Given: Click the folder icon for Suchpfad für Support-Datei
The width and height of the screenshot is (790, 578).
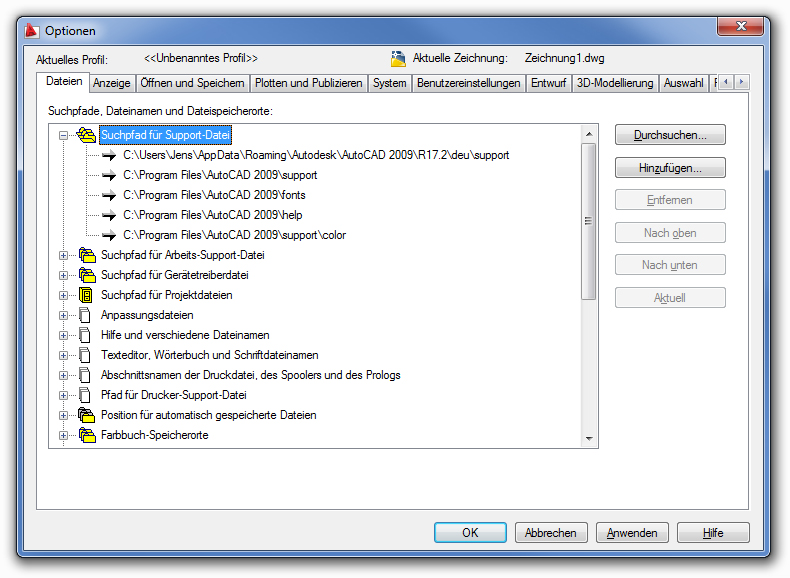Looking at the screenshot, I should [86, 135].
